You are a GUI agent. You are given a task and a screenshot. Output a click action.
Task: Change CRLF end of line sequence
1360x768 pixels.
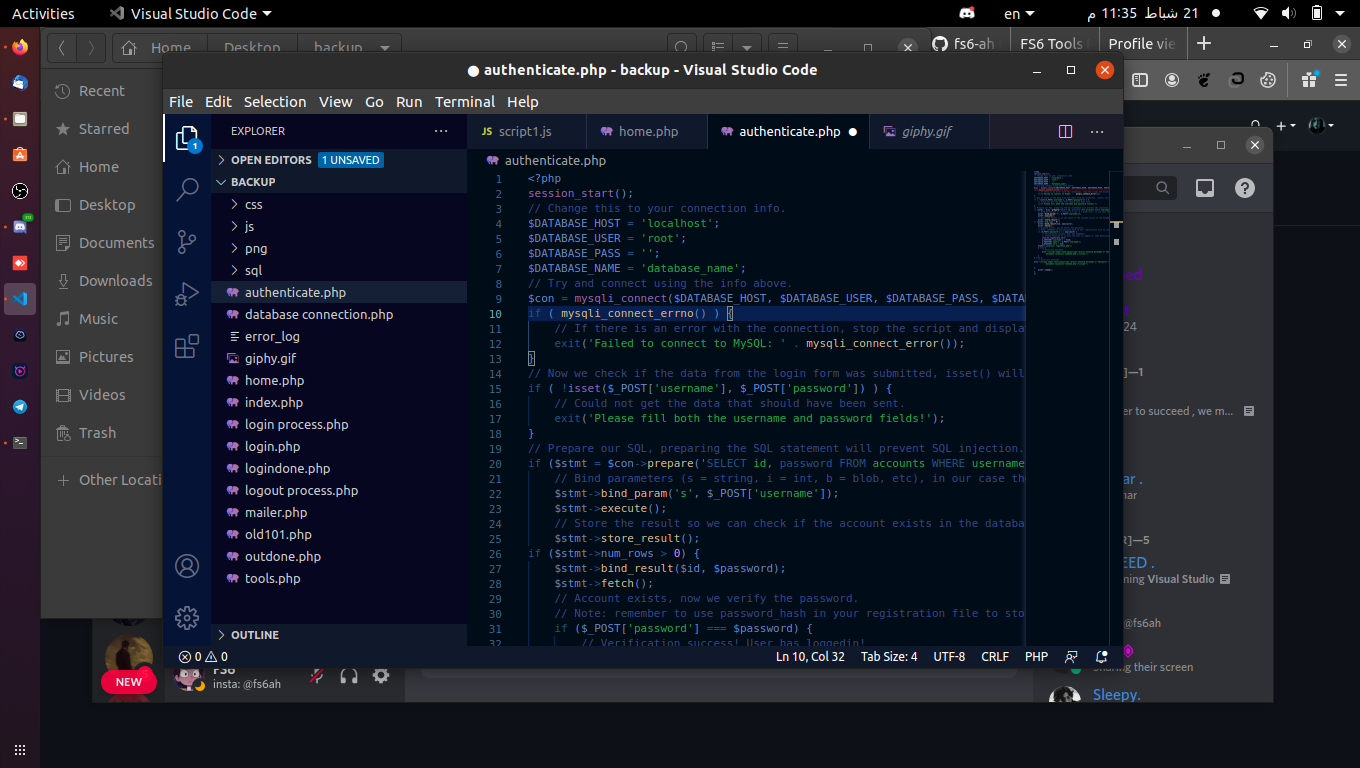point(995,657)
